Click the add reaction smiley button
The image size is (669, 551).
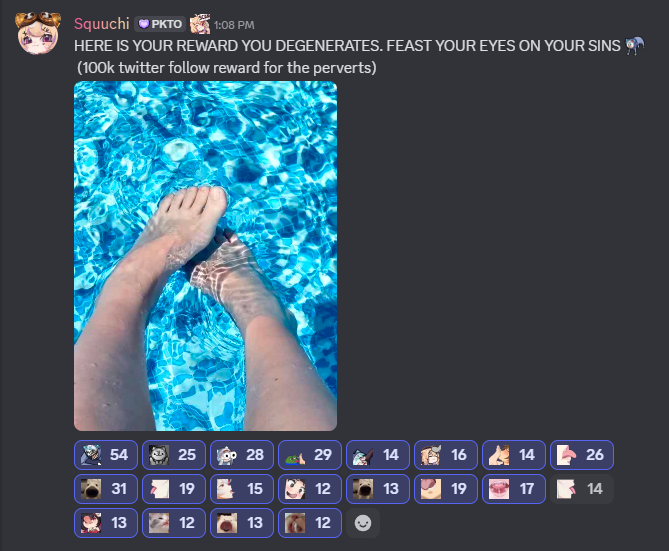point(363,523)
